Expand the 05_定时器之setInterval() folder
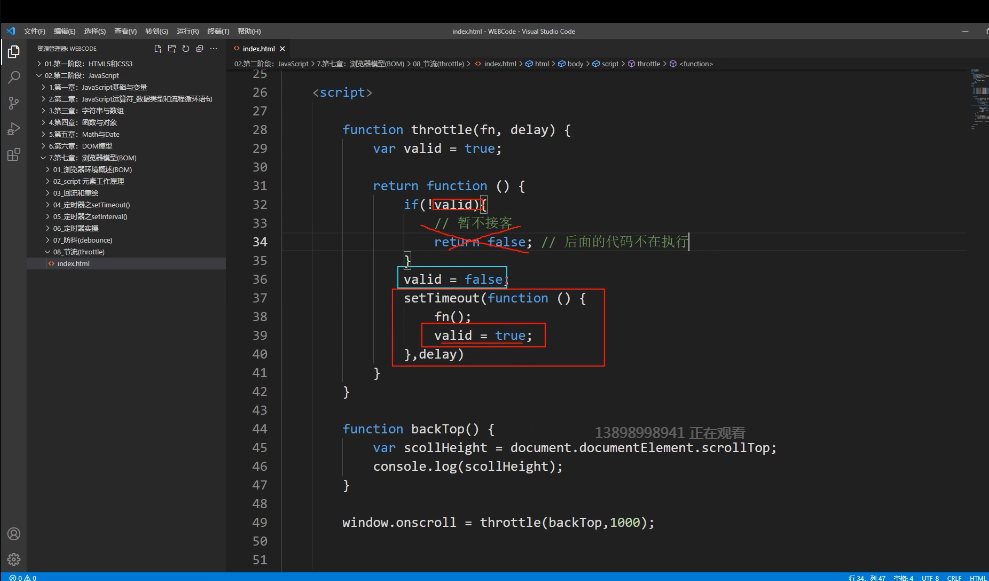This screenshot has width=989, height=581. [126, 216]
